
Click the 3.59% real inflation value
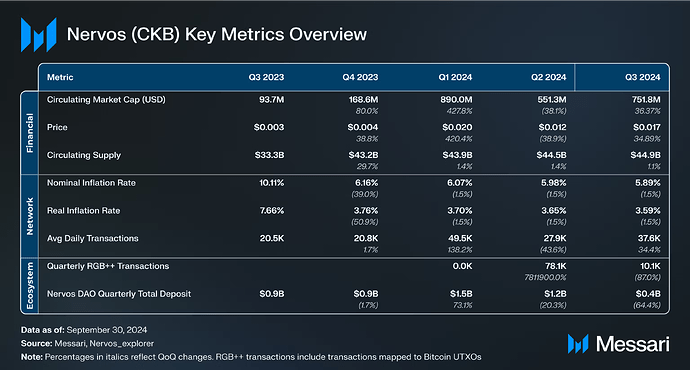click(648, 211)
